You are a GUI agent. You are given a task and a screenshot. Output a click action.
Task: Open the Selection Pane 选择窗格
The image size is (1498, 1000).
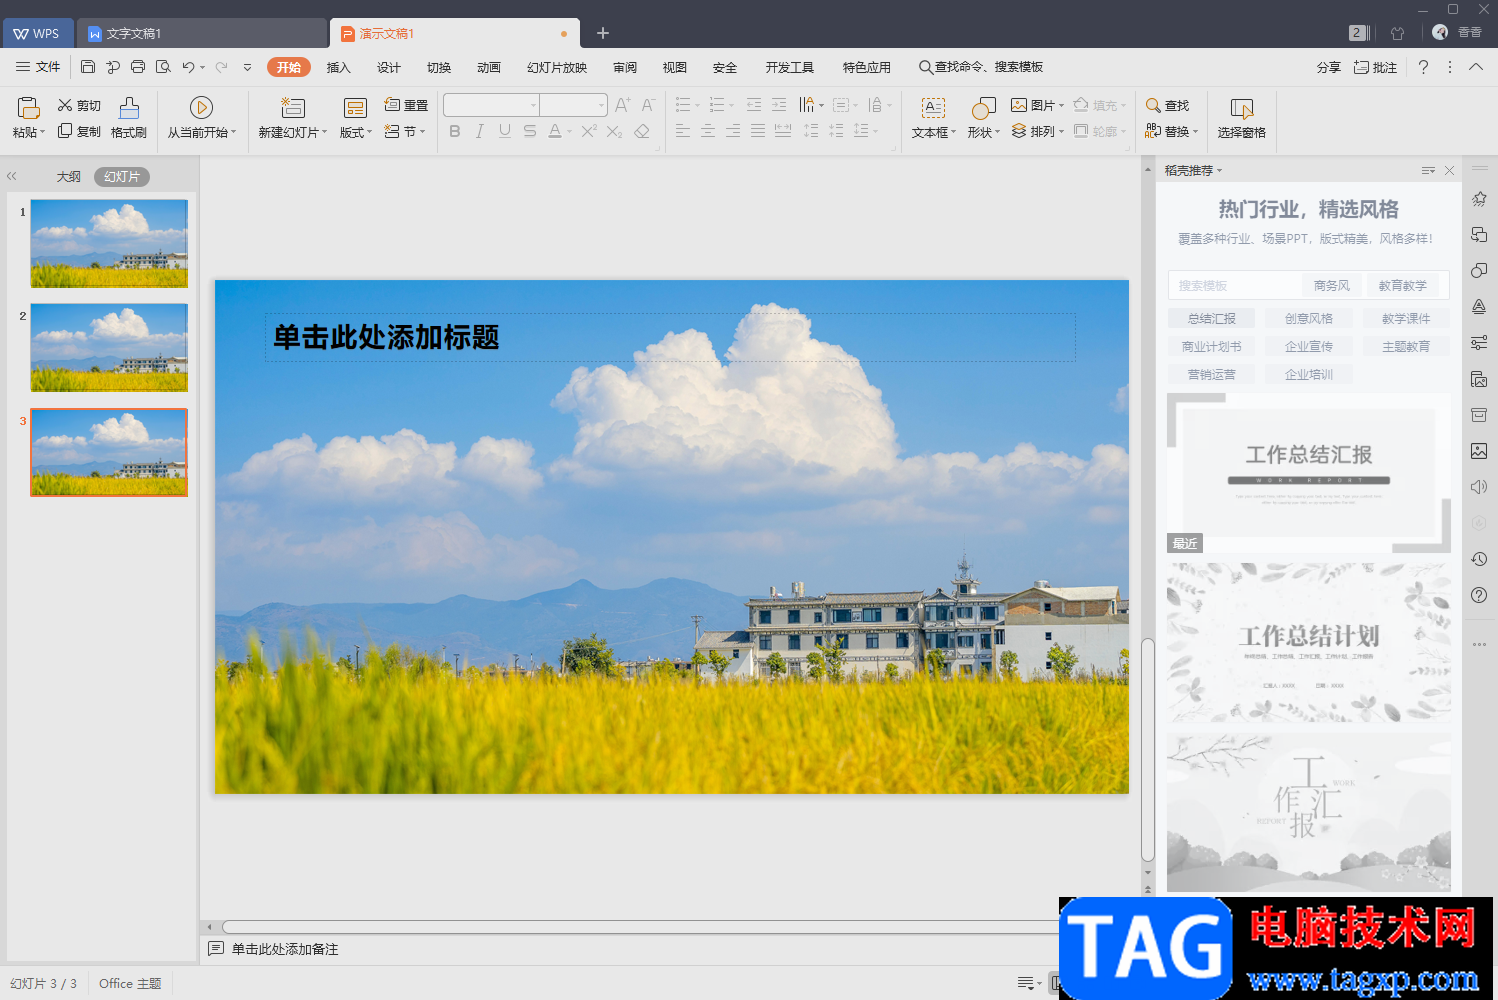pyautogui.click(x=1242, y=118)
